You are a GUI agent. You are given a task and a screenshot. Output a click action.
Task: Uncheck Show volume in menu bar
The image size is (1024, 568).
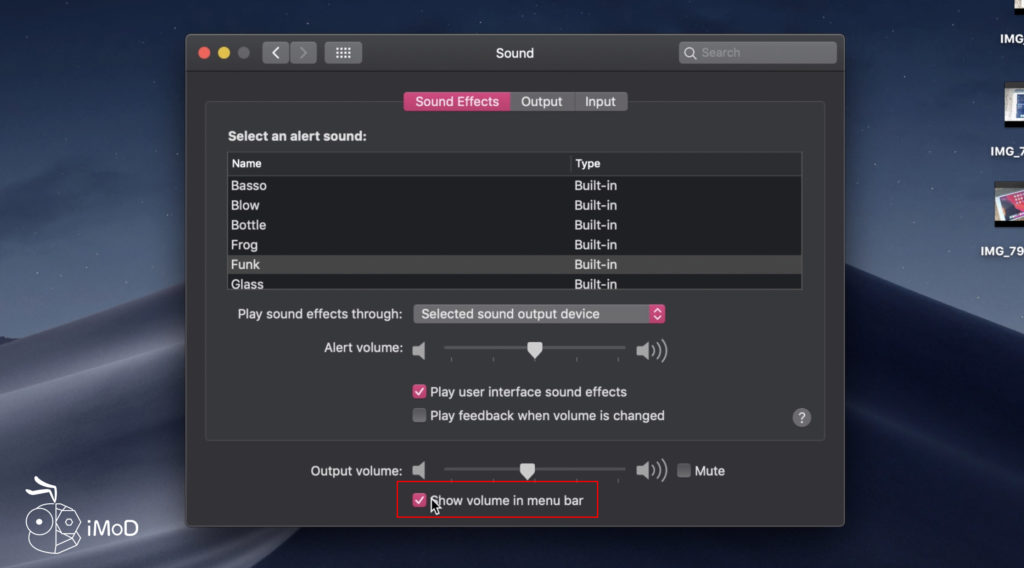click(419, 500)
